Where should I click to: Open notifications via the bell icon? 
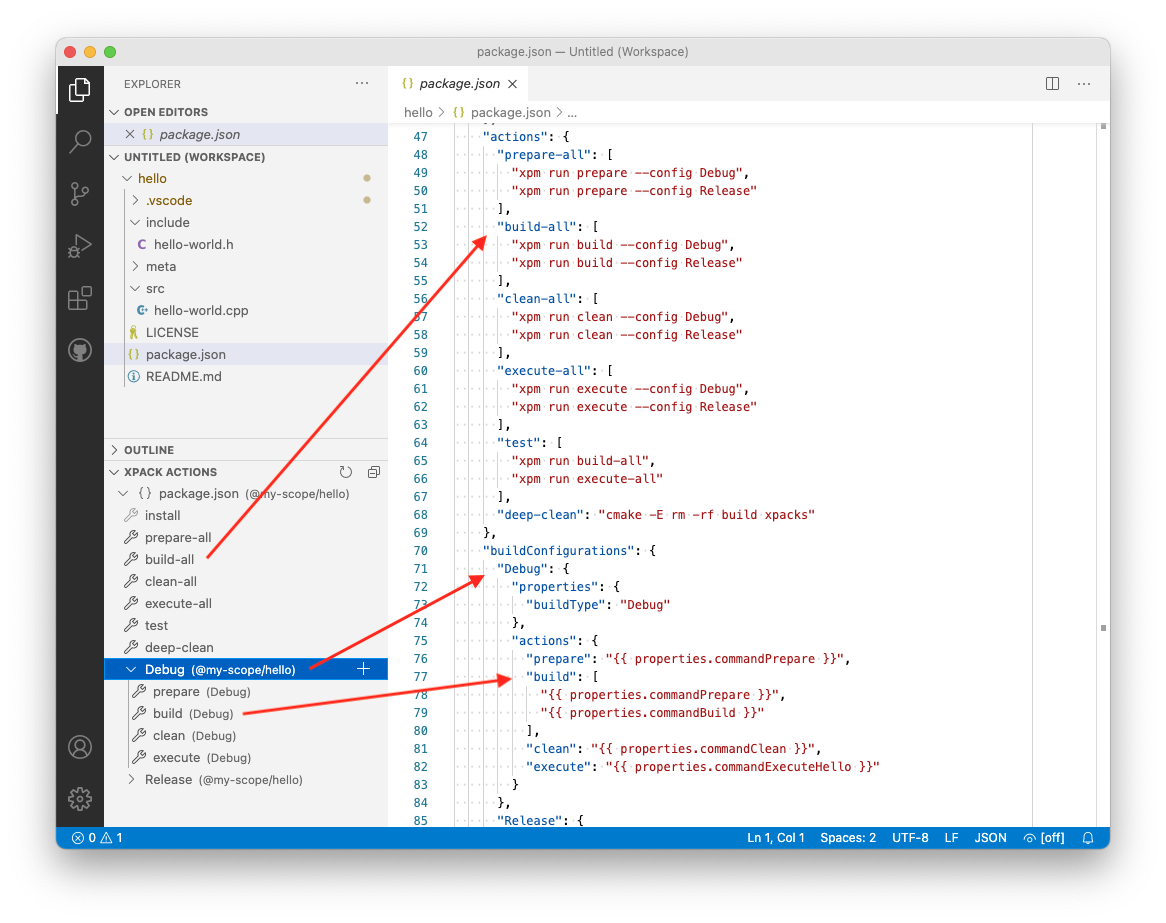(x=1088, y=837)
